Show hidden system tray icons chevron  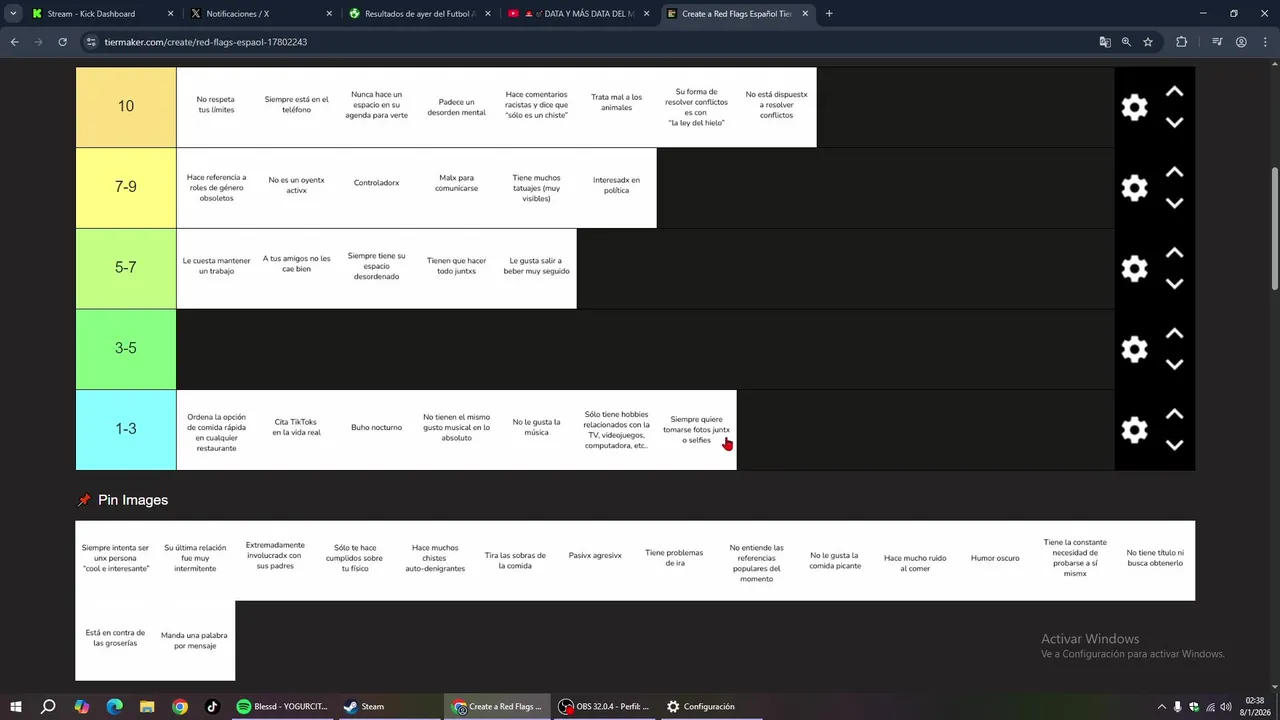[1161, 707]
